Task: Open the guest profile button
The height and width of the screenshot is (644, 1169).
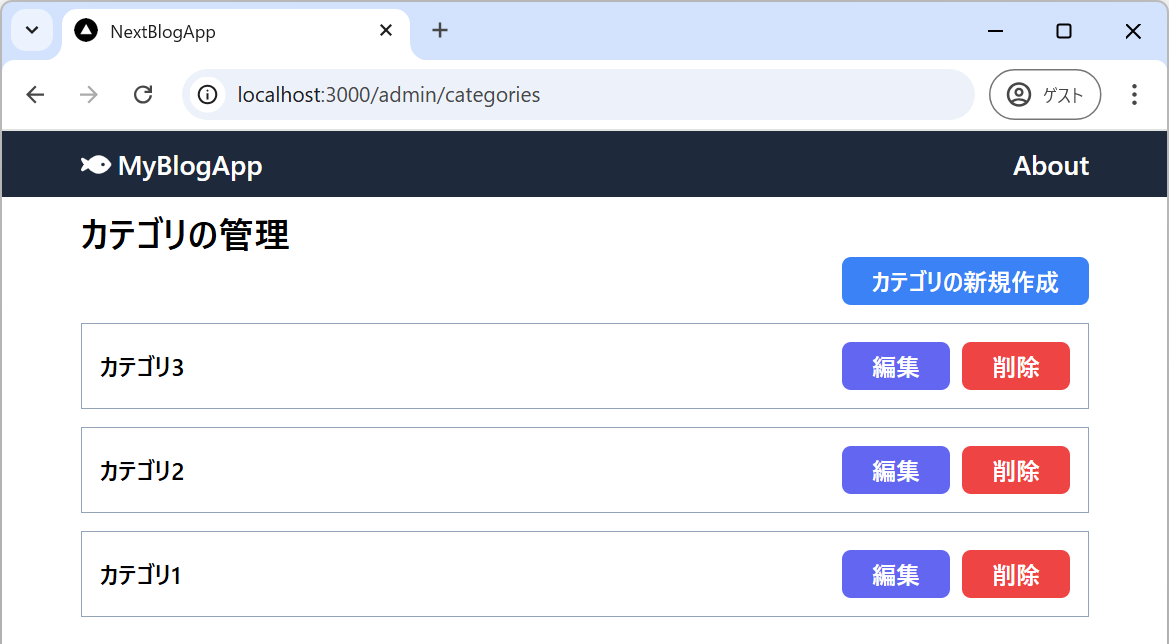Action: 1044,95
